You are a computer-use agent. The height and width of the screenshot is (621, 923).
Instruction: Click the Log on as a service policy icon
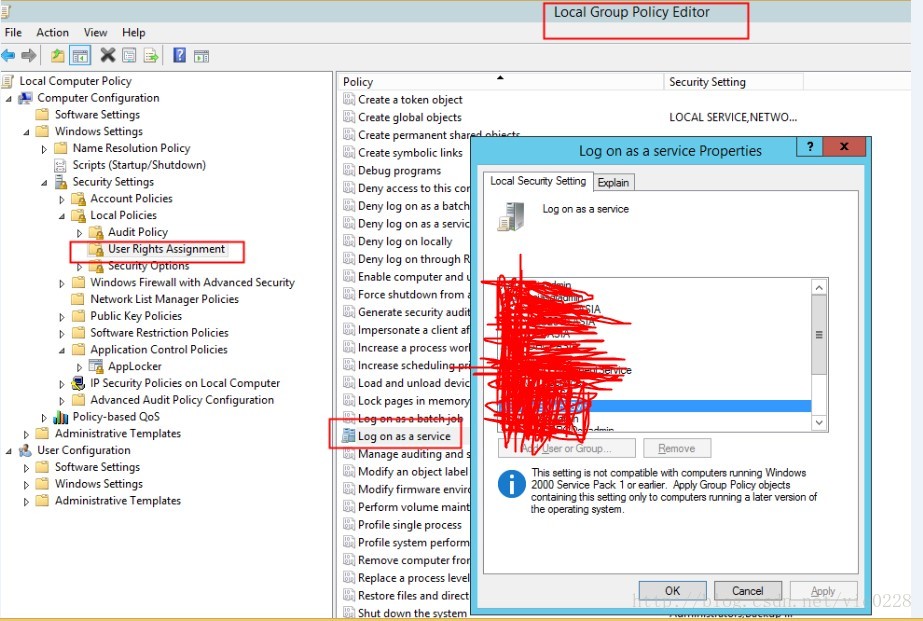click(349, 436)
